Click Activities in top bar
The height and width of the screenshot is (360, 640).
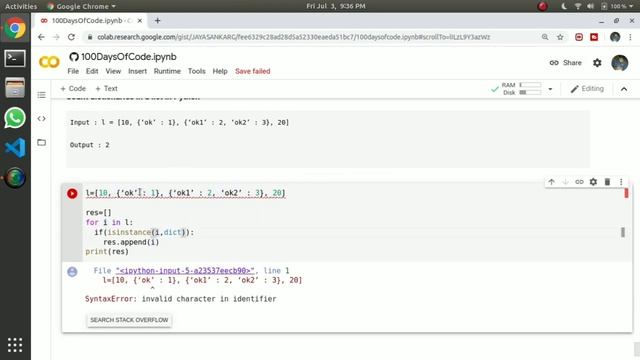point(20,6)
